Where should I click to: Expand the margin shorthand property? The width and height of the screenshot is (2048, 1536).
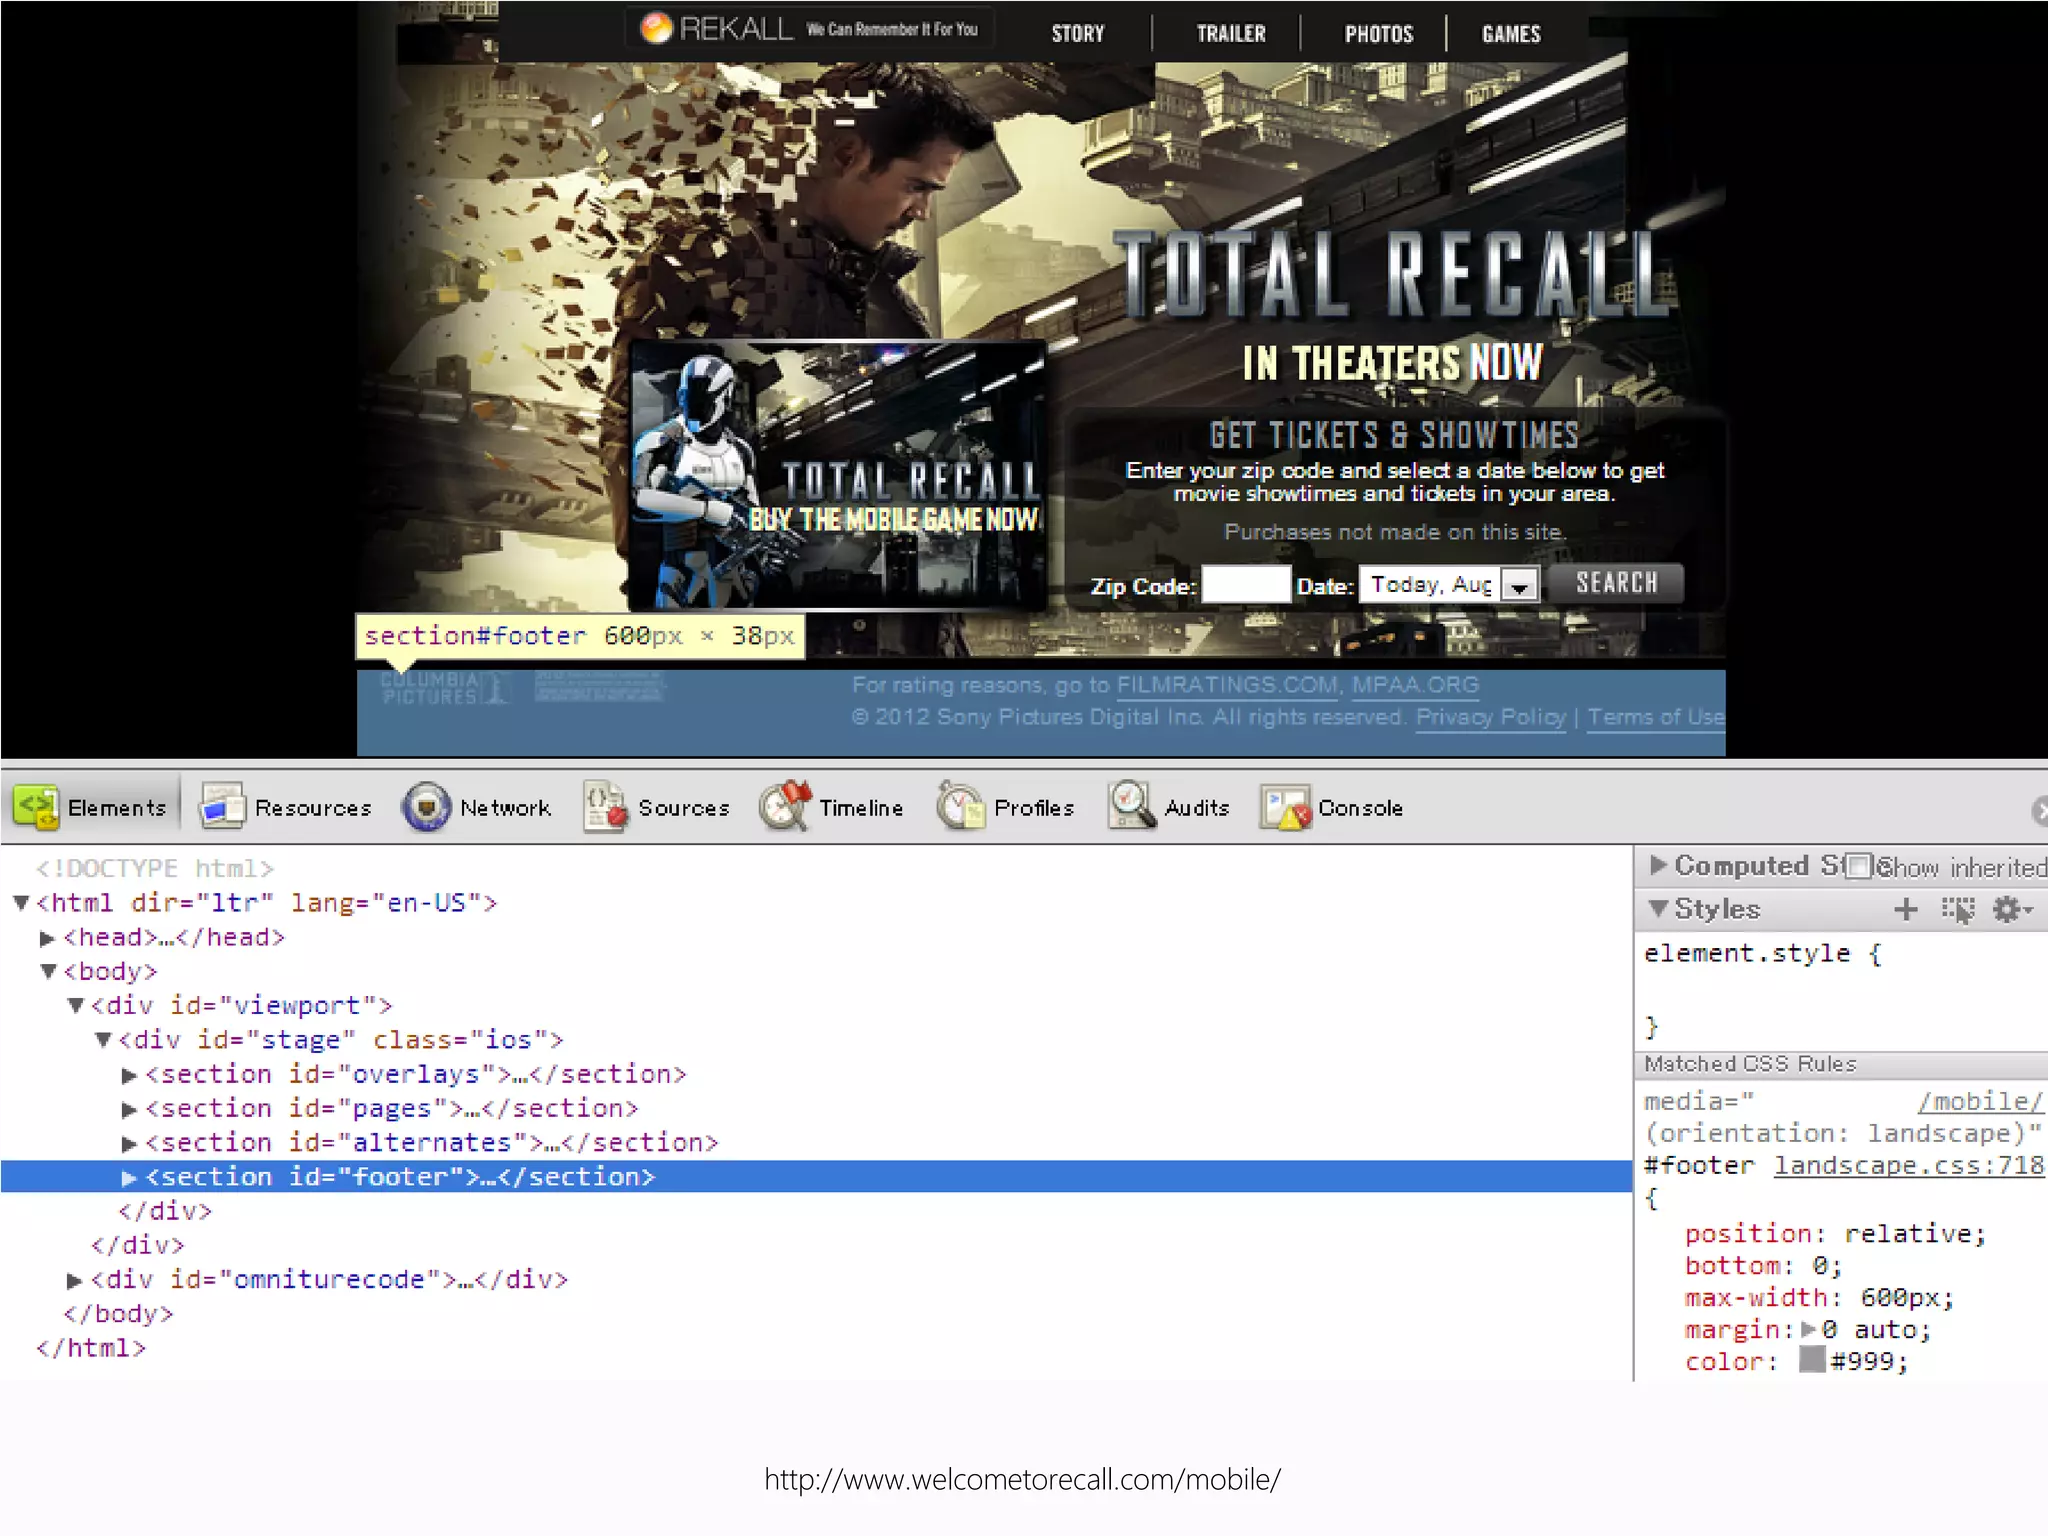(x=1808, y=1329)
